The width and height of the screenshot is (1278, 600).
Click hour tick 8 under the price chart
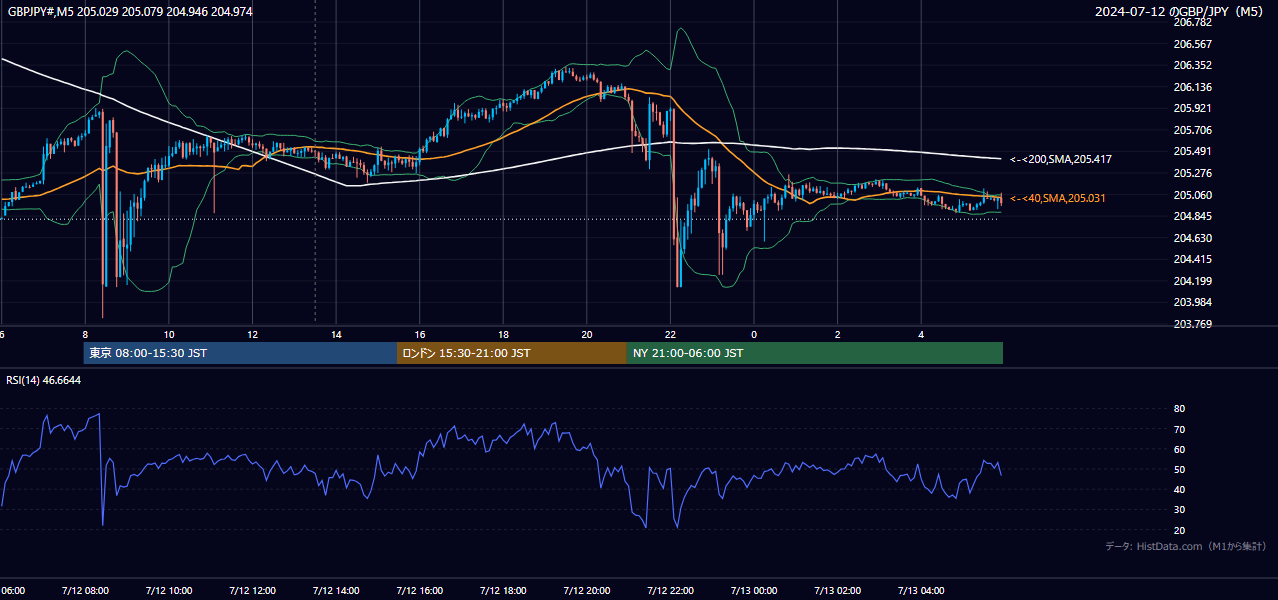coord(85,335)
